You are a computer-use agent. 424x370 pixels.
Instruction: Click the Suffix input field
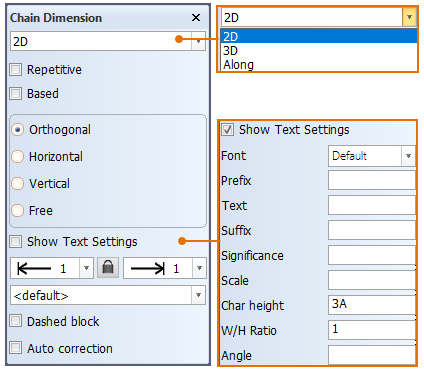coord(372,230)
